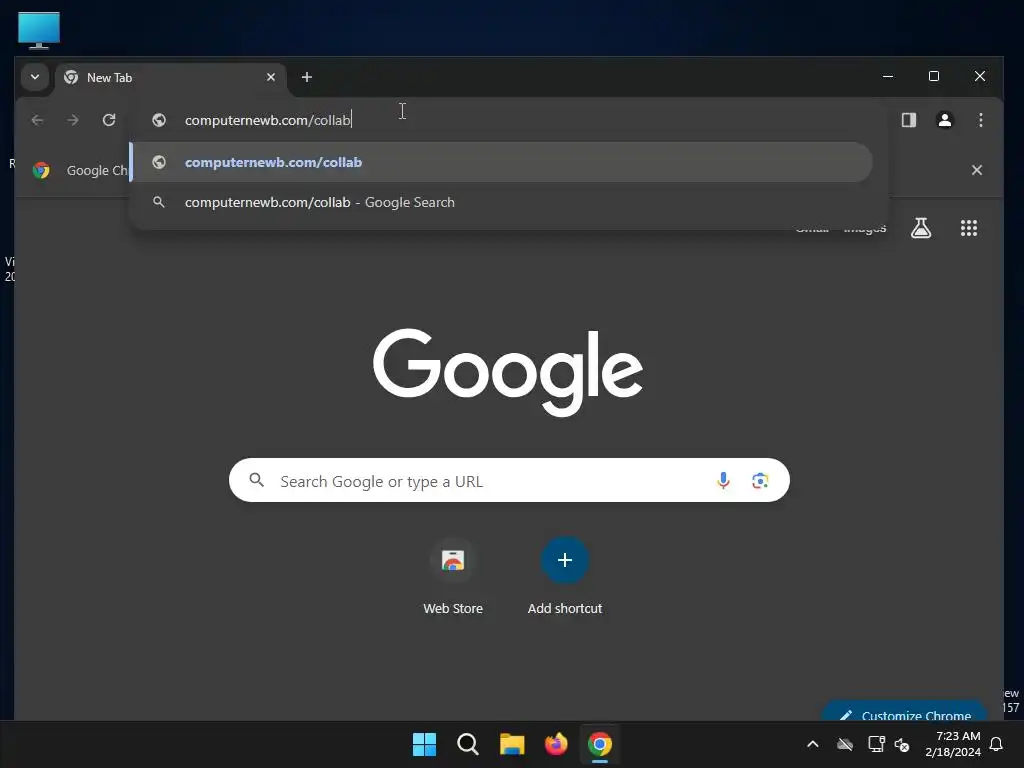Open File Explorer from taskbar
The image size is (1024, 768).
(512, 744)
